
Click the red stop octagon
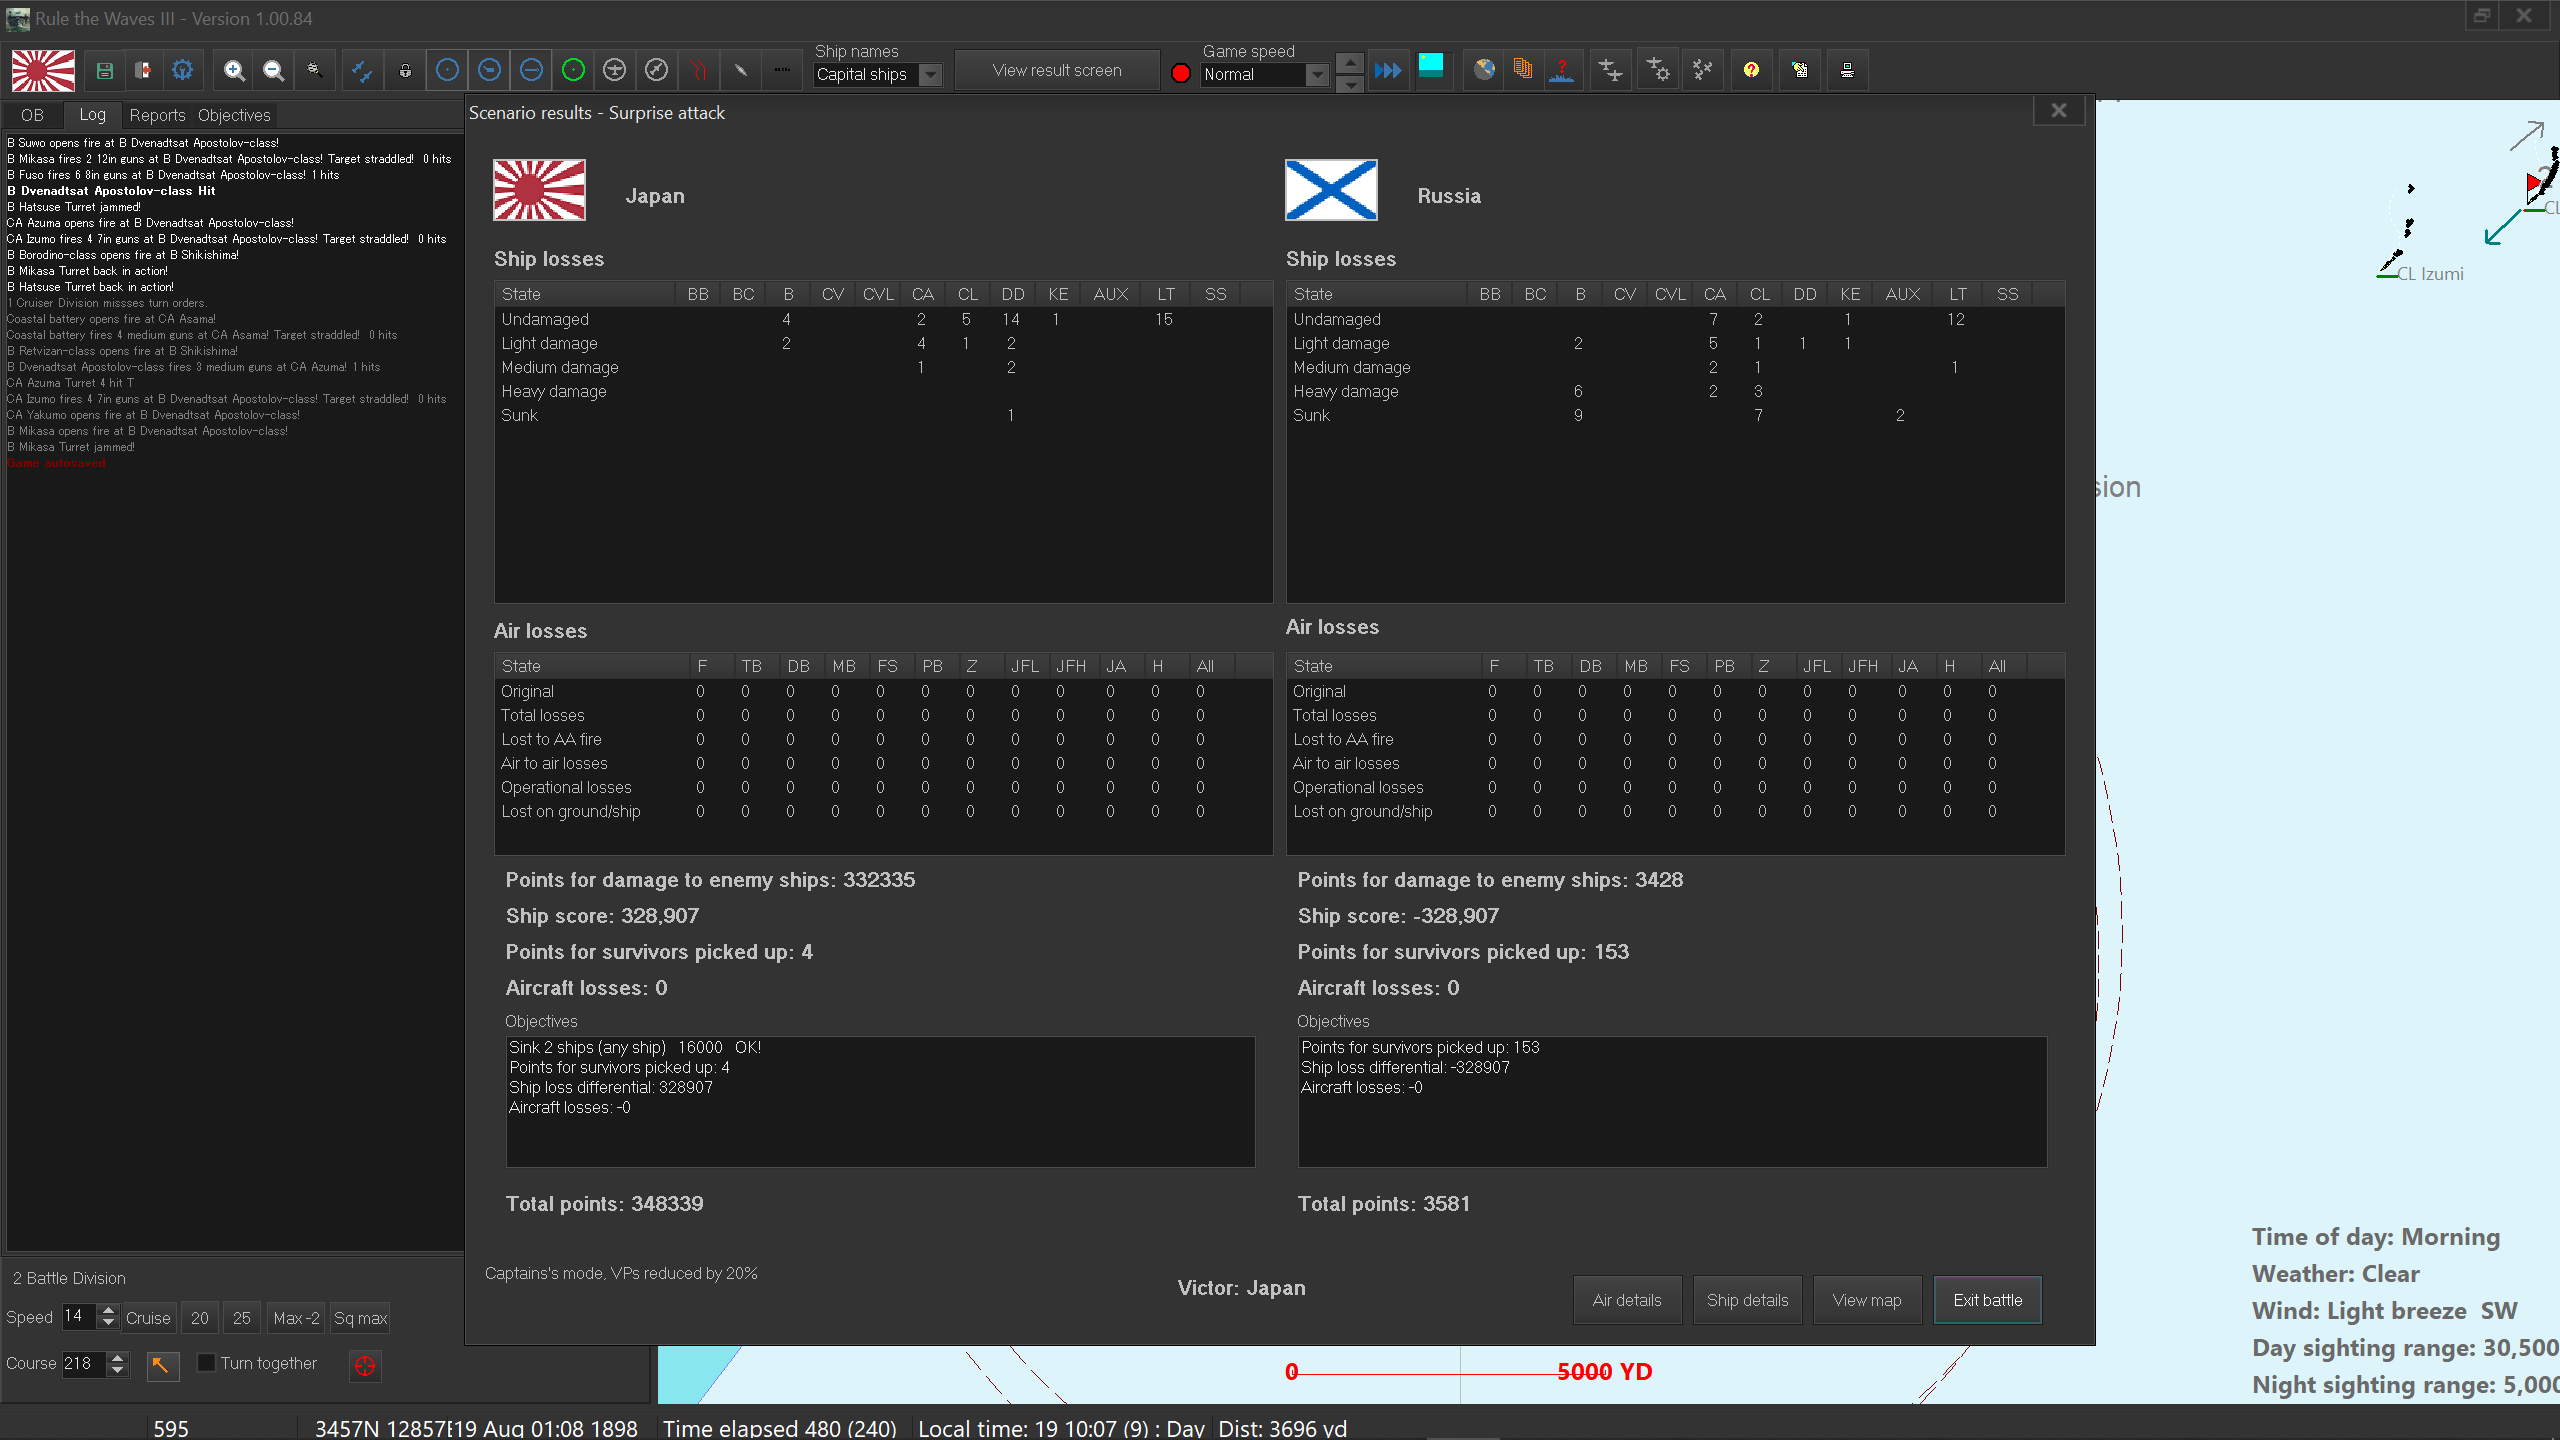1181,73
